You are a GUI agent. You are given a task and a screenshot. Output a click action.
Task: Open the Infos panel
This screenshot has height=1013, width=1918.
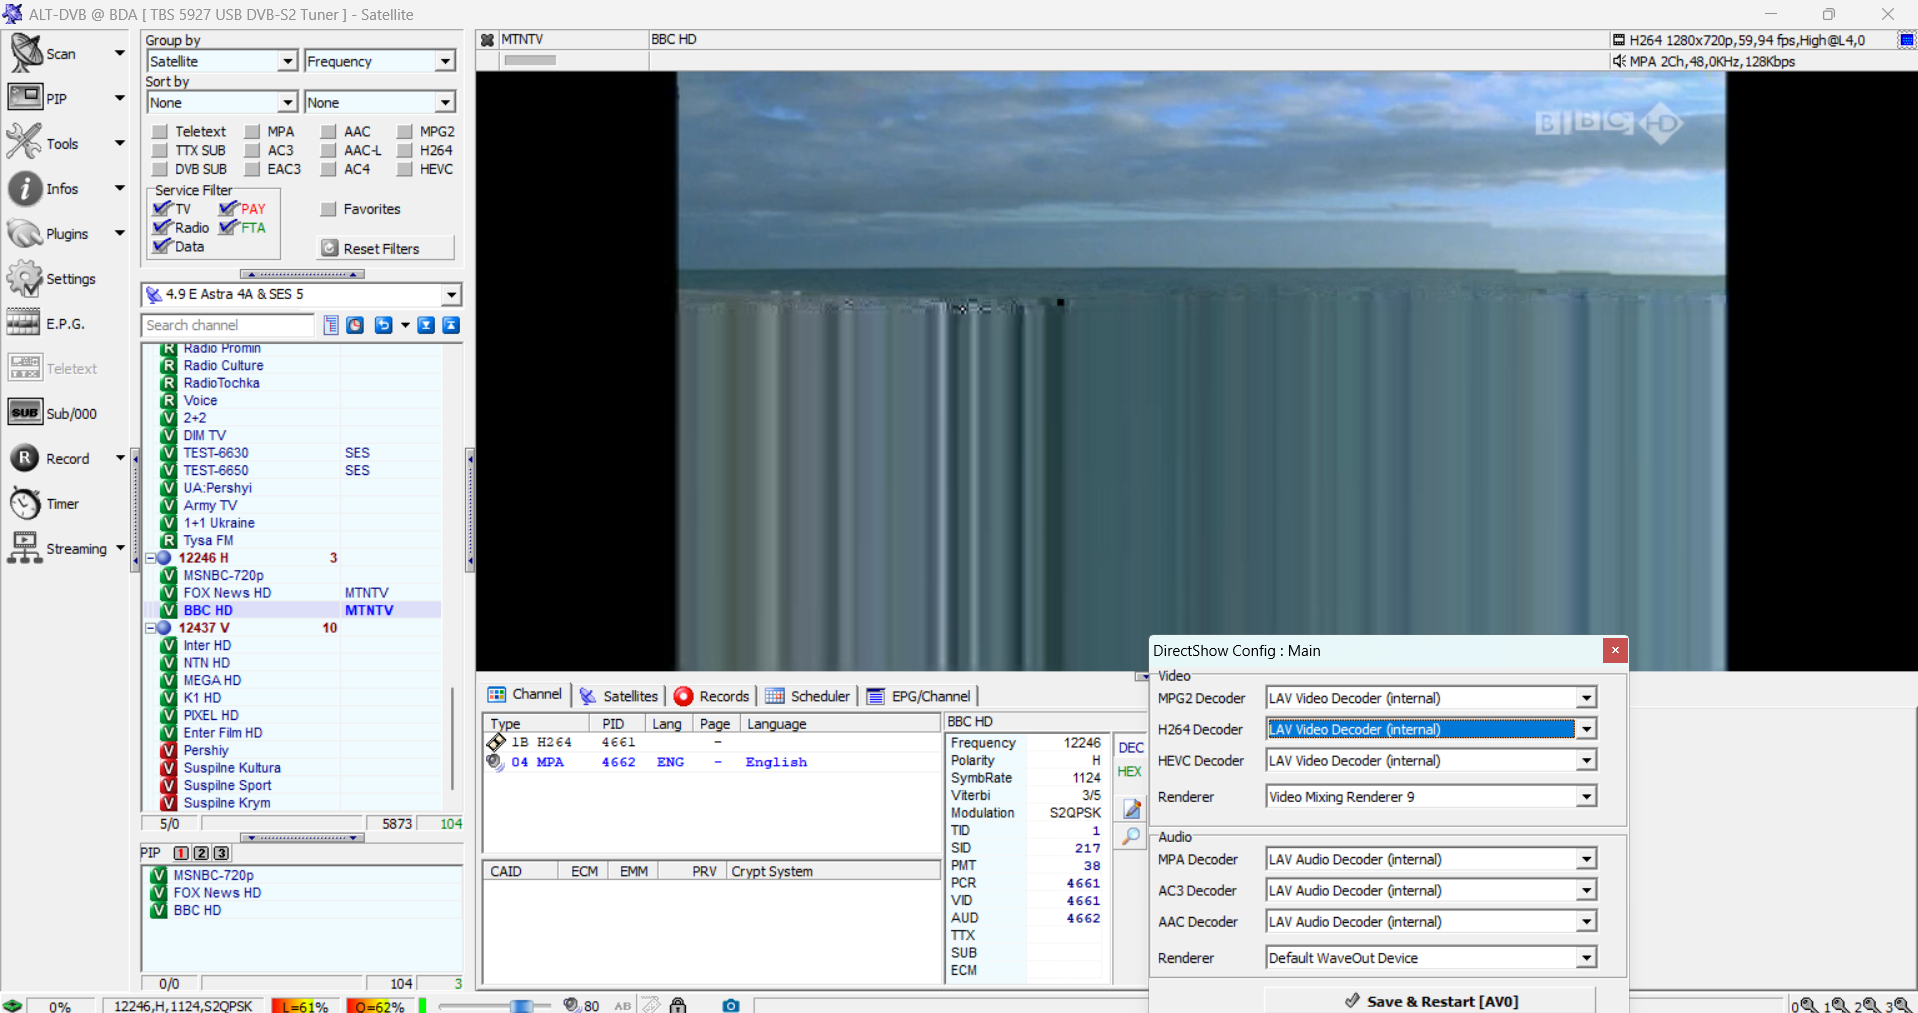pyautogui.click(x=43, y=188)
